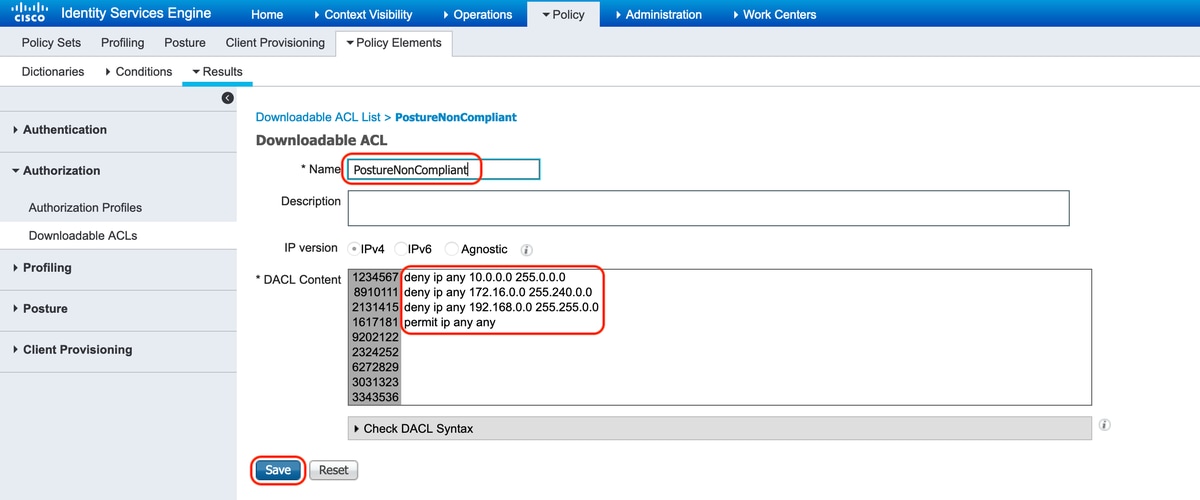Screen dimensions: 1200x500
Task: Click info icon next to Check DACL Syntax
Action: 1105,425
